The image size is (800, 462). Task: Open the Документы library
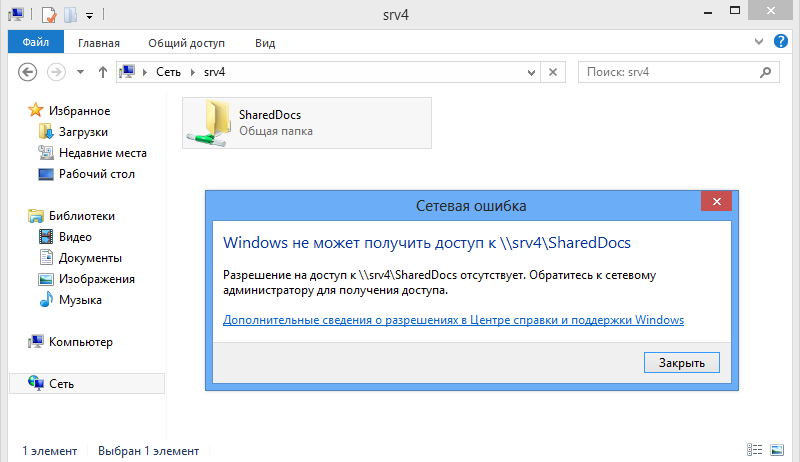click(90, 258)
